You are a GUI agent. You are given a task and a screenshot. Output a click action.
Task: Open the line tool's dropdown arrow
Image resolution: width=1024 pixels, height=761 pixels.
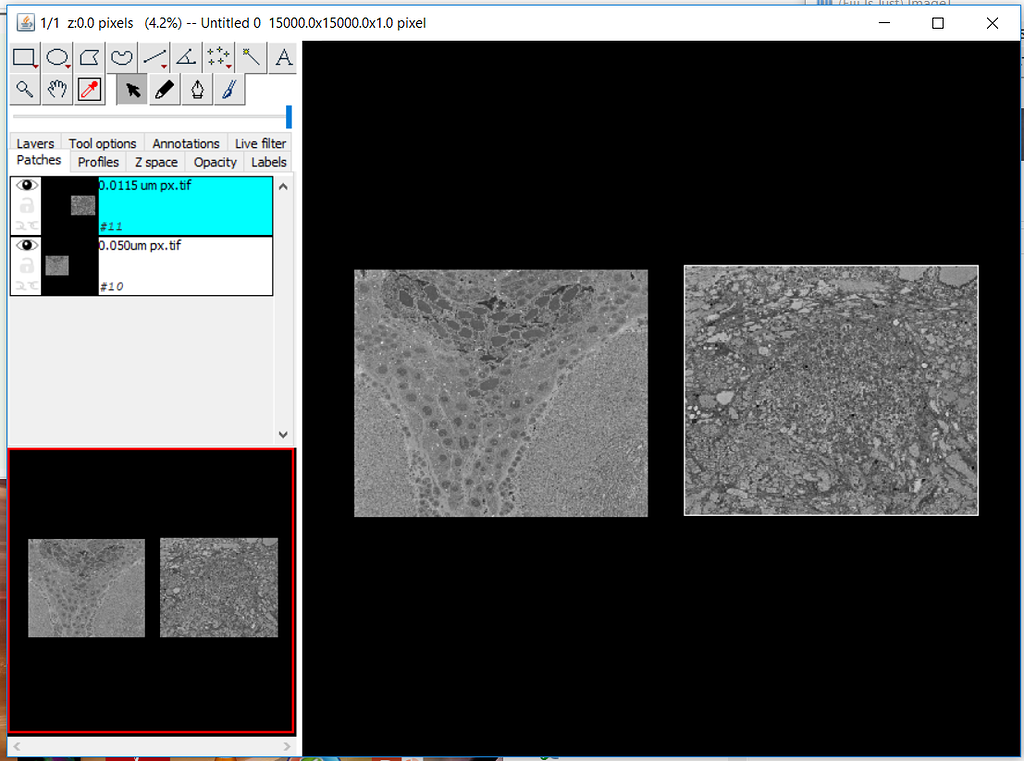[x=162, y=67]
